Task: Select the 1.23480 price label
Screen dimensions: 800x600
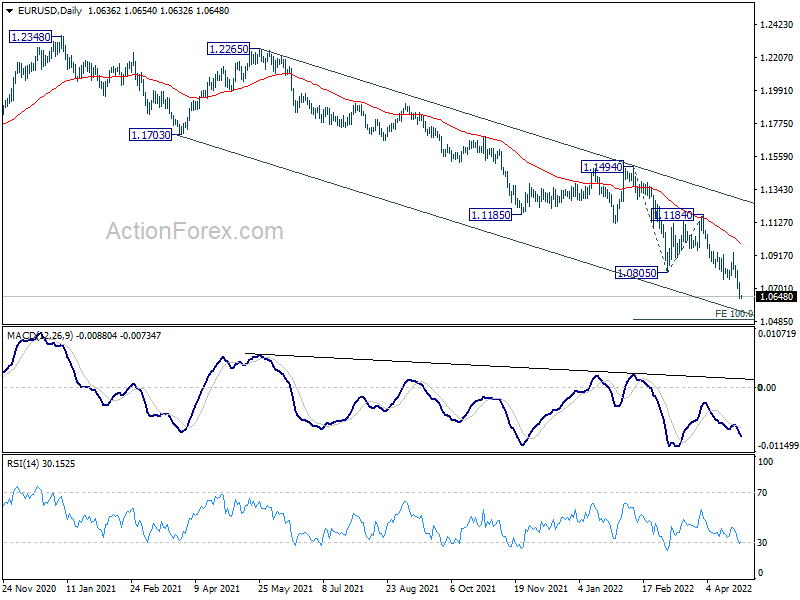Action: pos(31,37)
